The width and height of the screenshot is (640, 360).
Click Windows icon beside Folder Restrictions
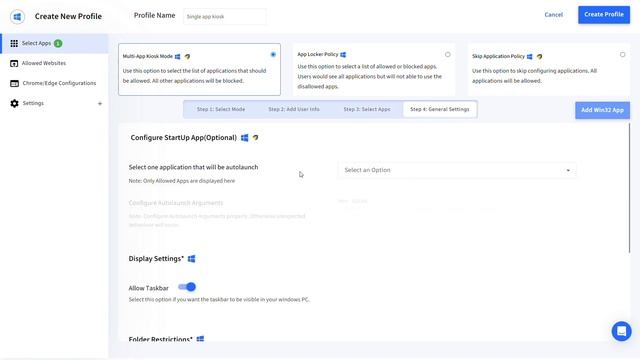click(200, 339)
